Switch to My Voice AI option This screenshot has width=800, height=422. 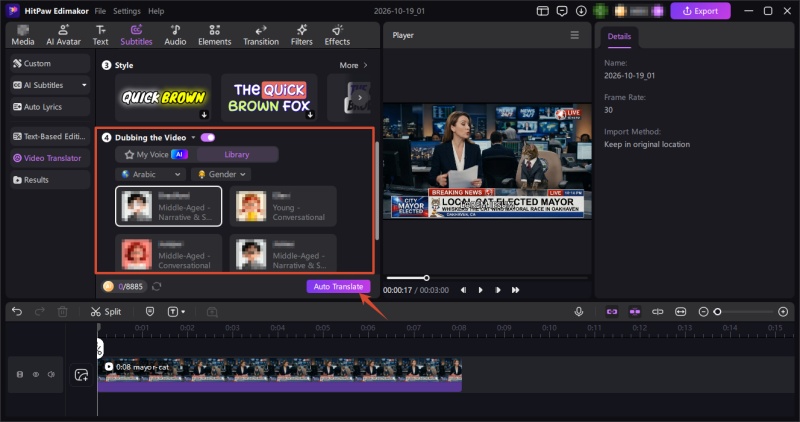(156, 154)
